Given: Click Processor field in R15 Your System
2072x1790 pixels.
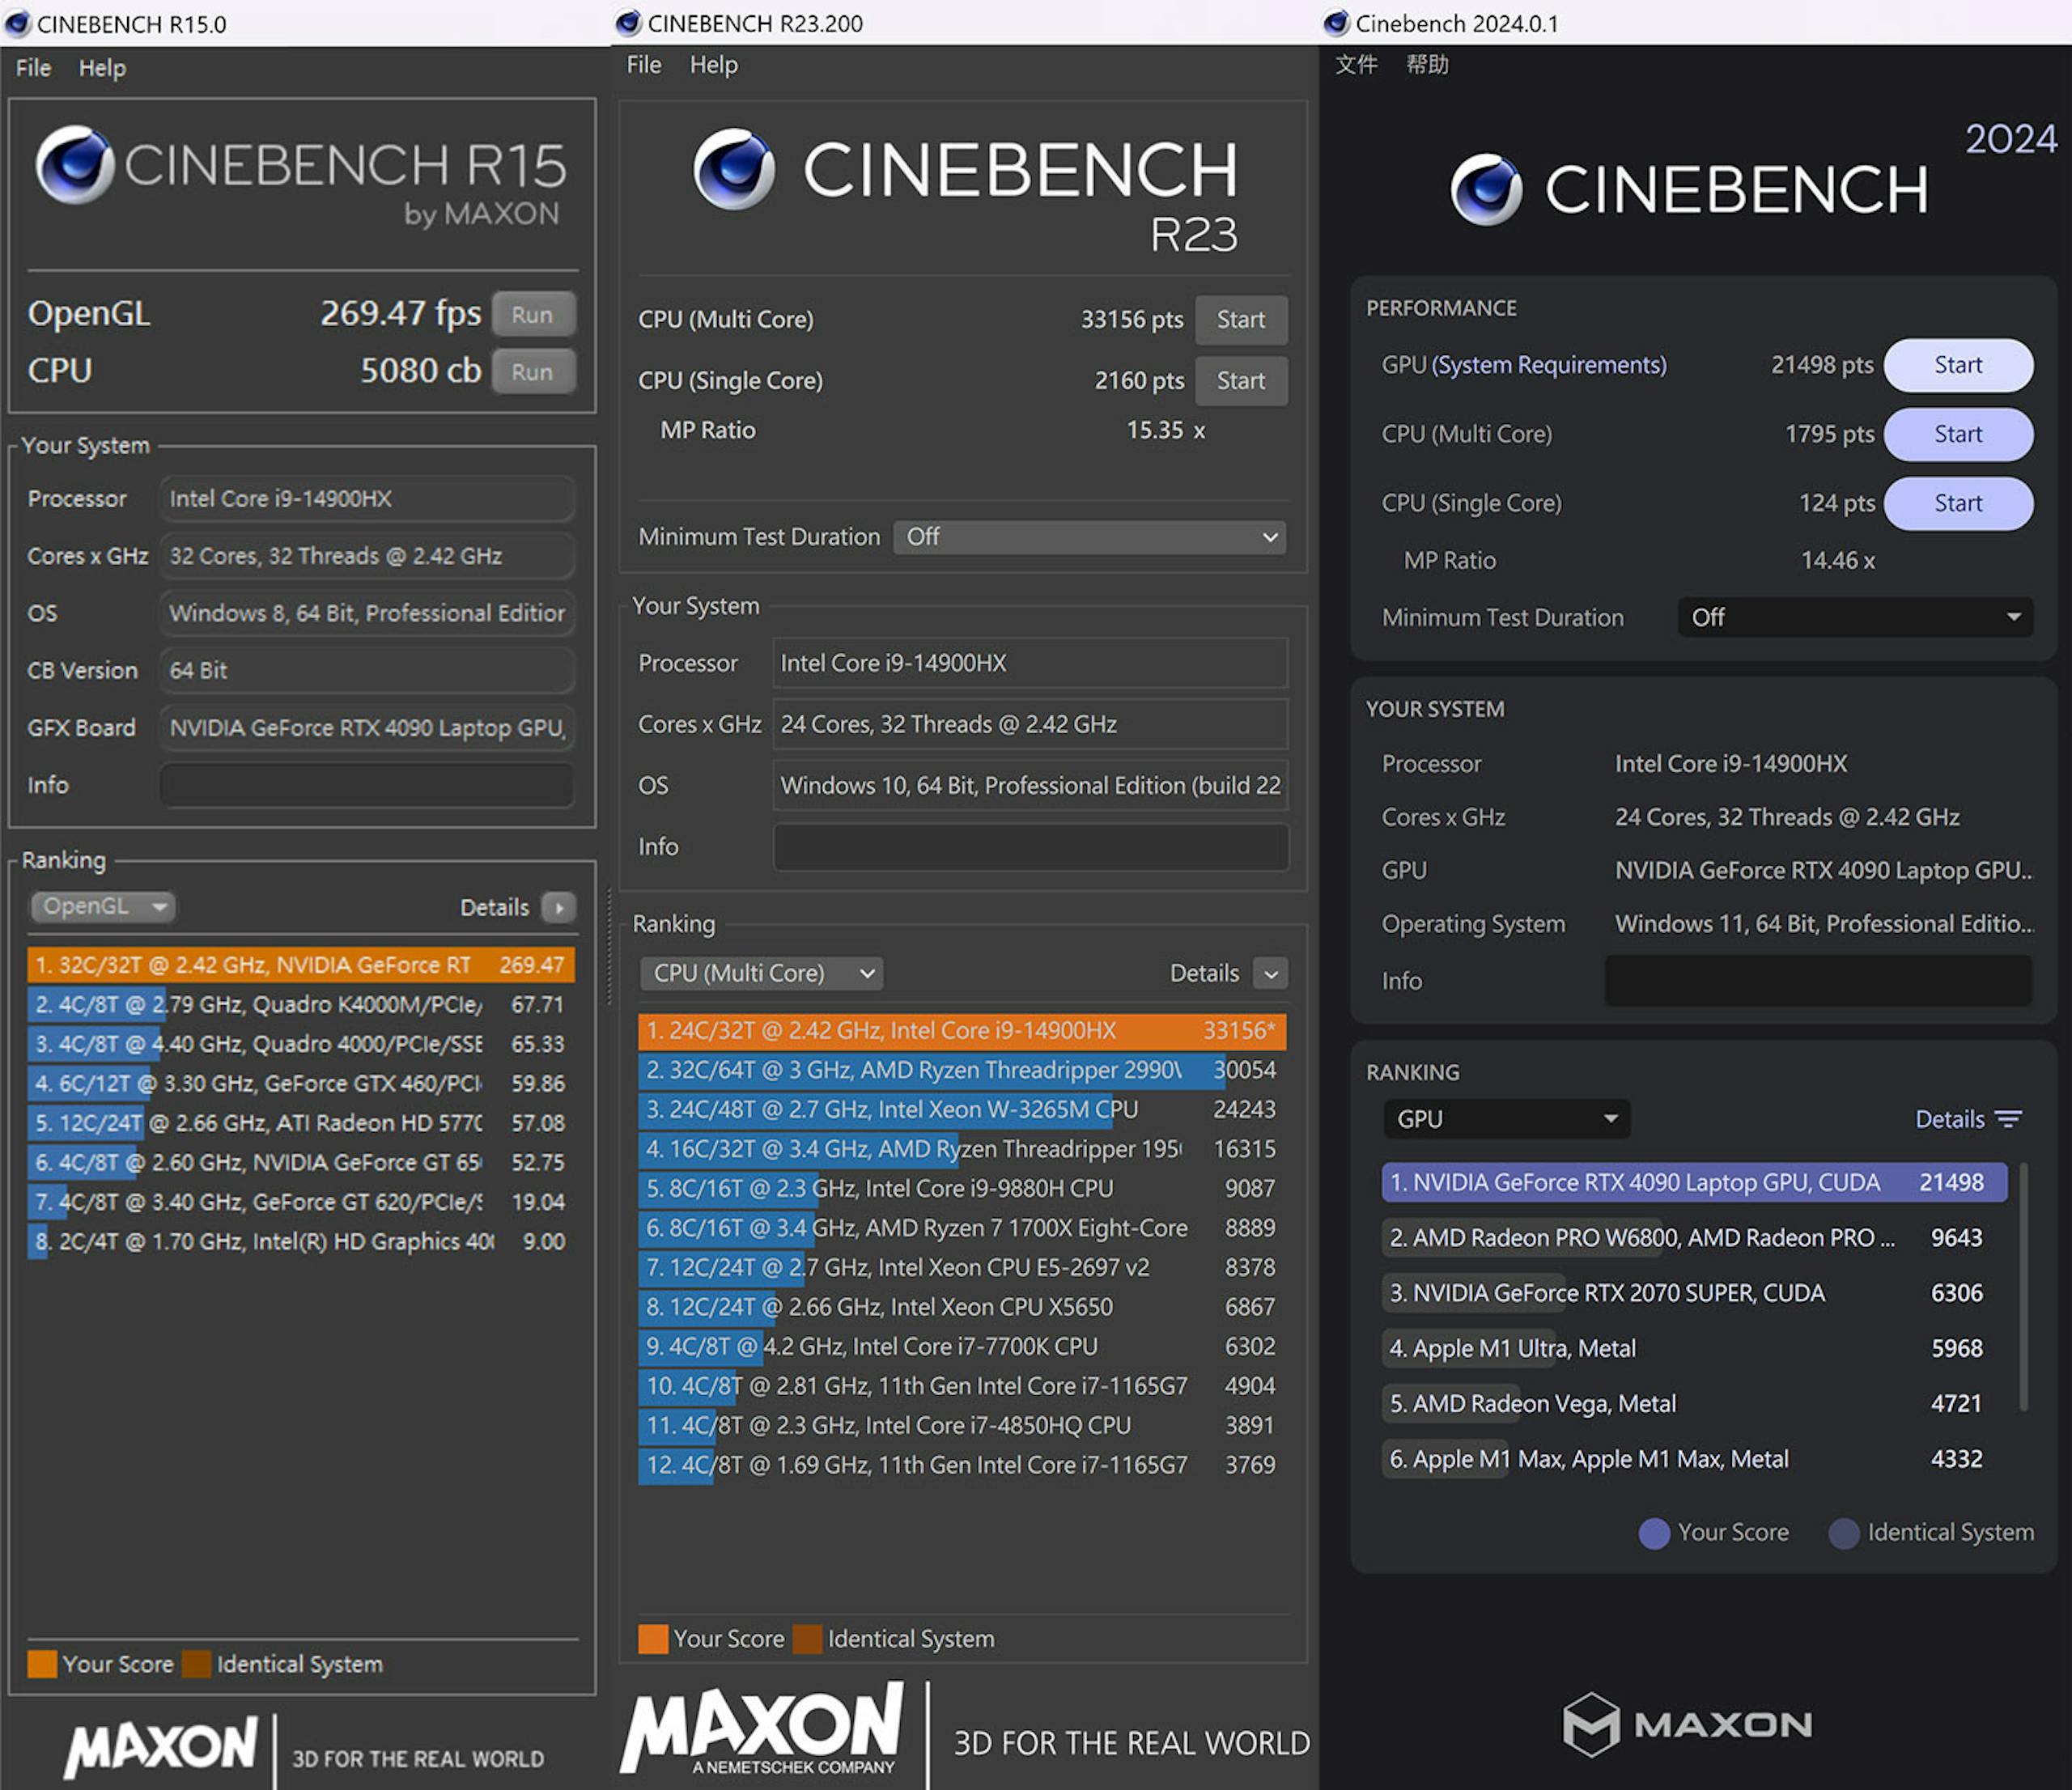Looking at the screenshot, I should pyautogui.click(x=367, y=499).
